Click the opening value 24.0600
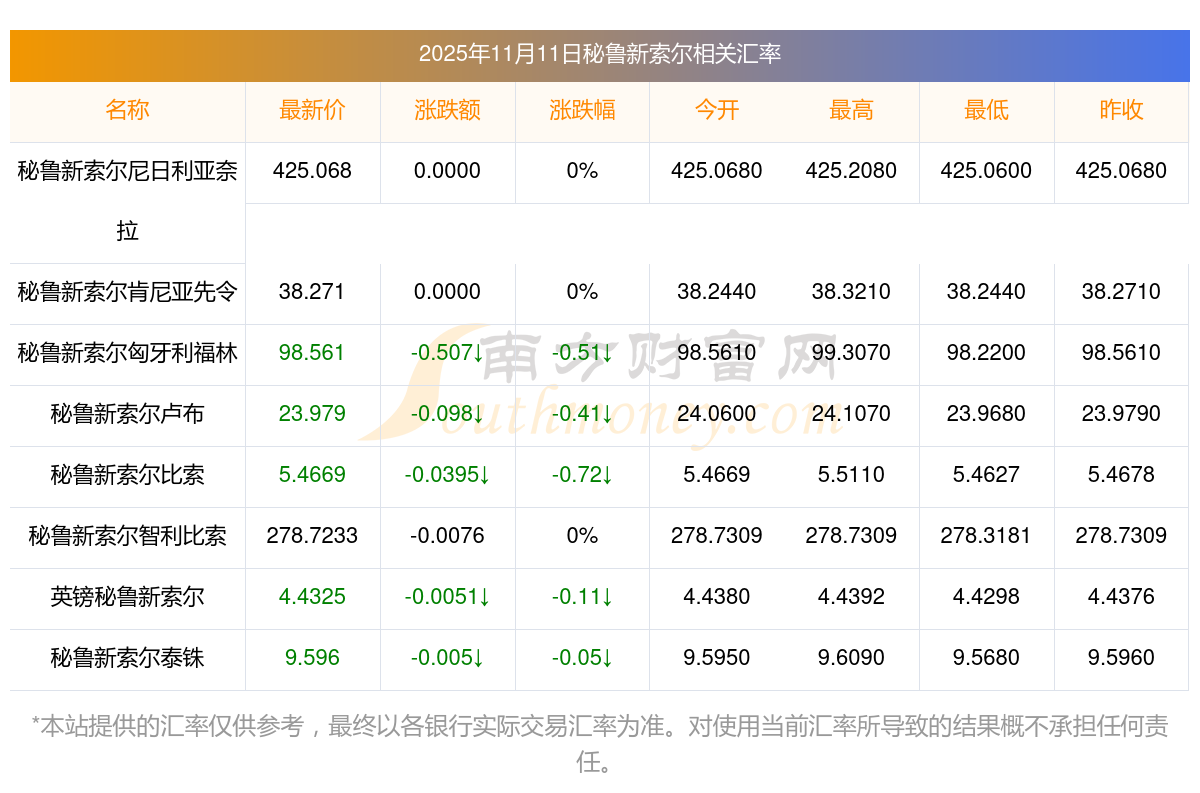 [x=717, y=414]
